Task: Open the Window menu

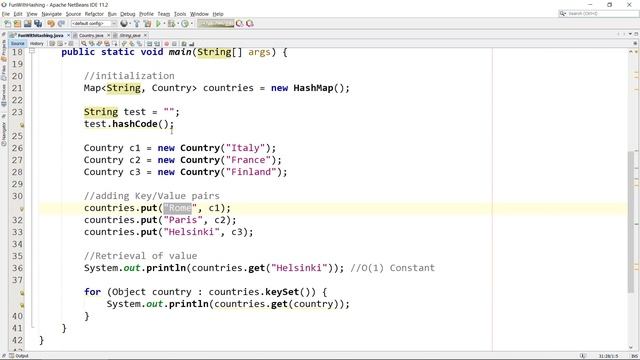Action: pos(199,14)
